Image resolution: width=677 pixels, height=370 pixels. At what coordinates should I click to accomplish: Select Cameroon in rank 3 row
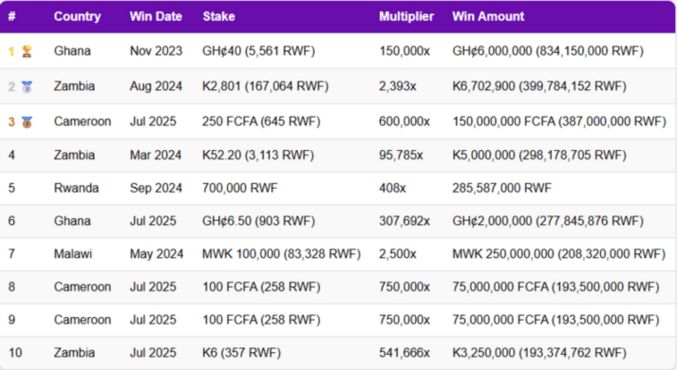(x=82, y=121)
